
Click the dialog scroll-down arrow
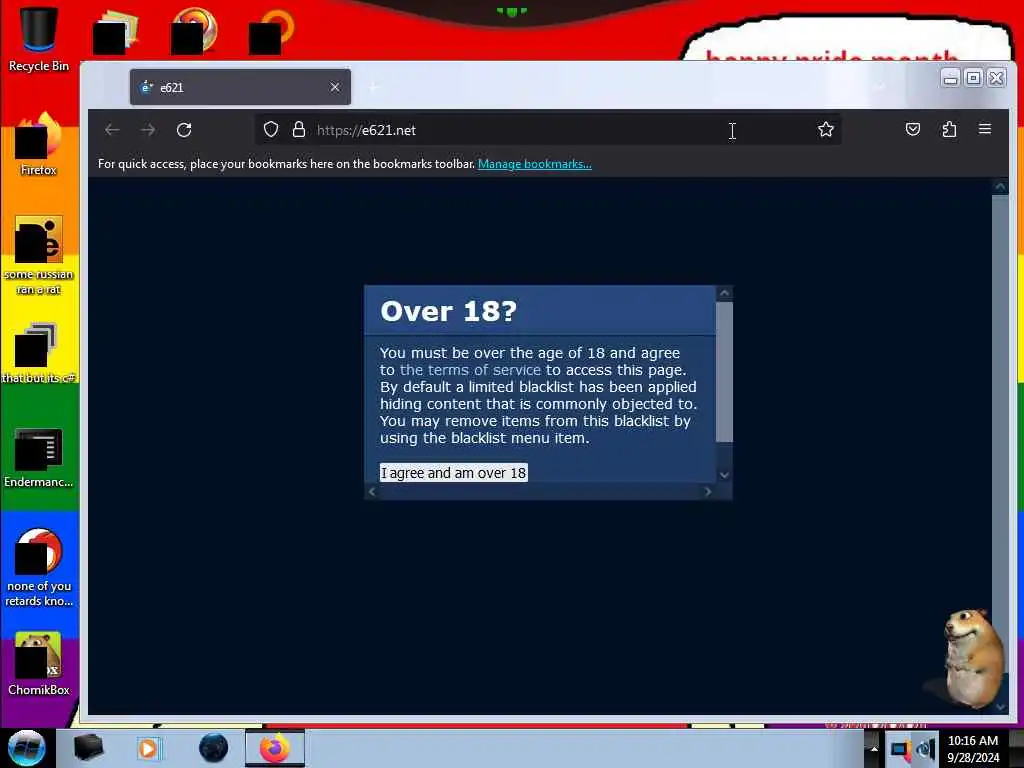[724, 475]
